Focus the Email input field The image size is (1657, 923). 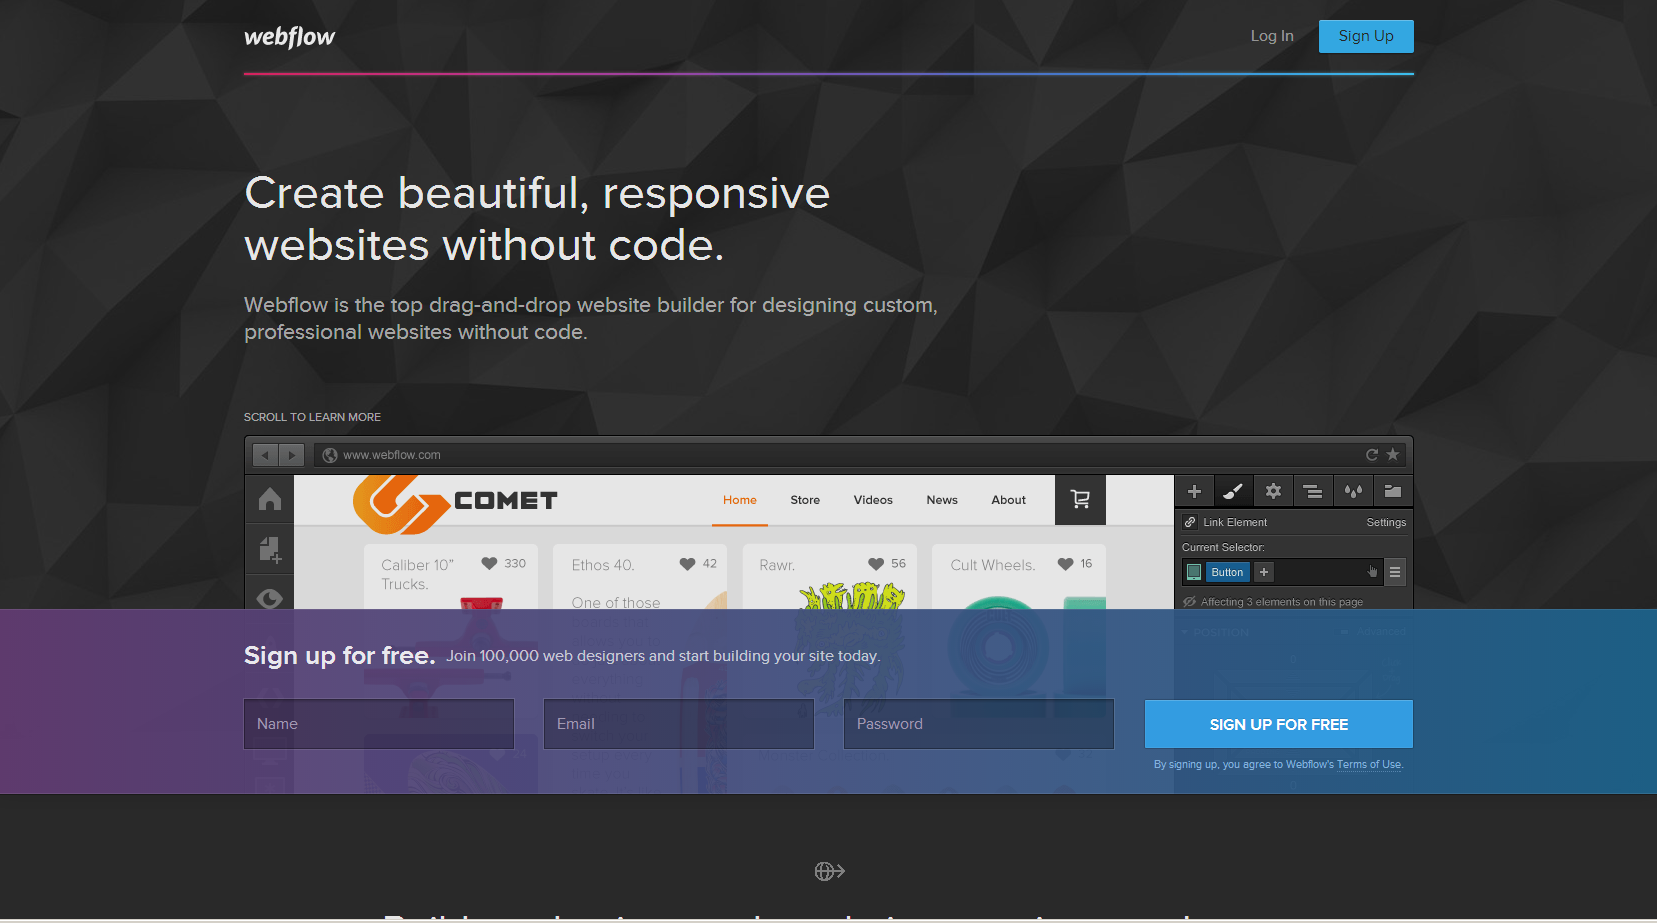pos(679,724)
